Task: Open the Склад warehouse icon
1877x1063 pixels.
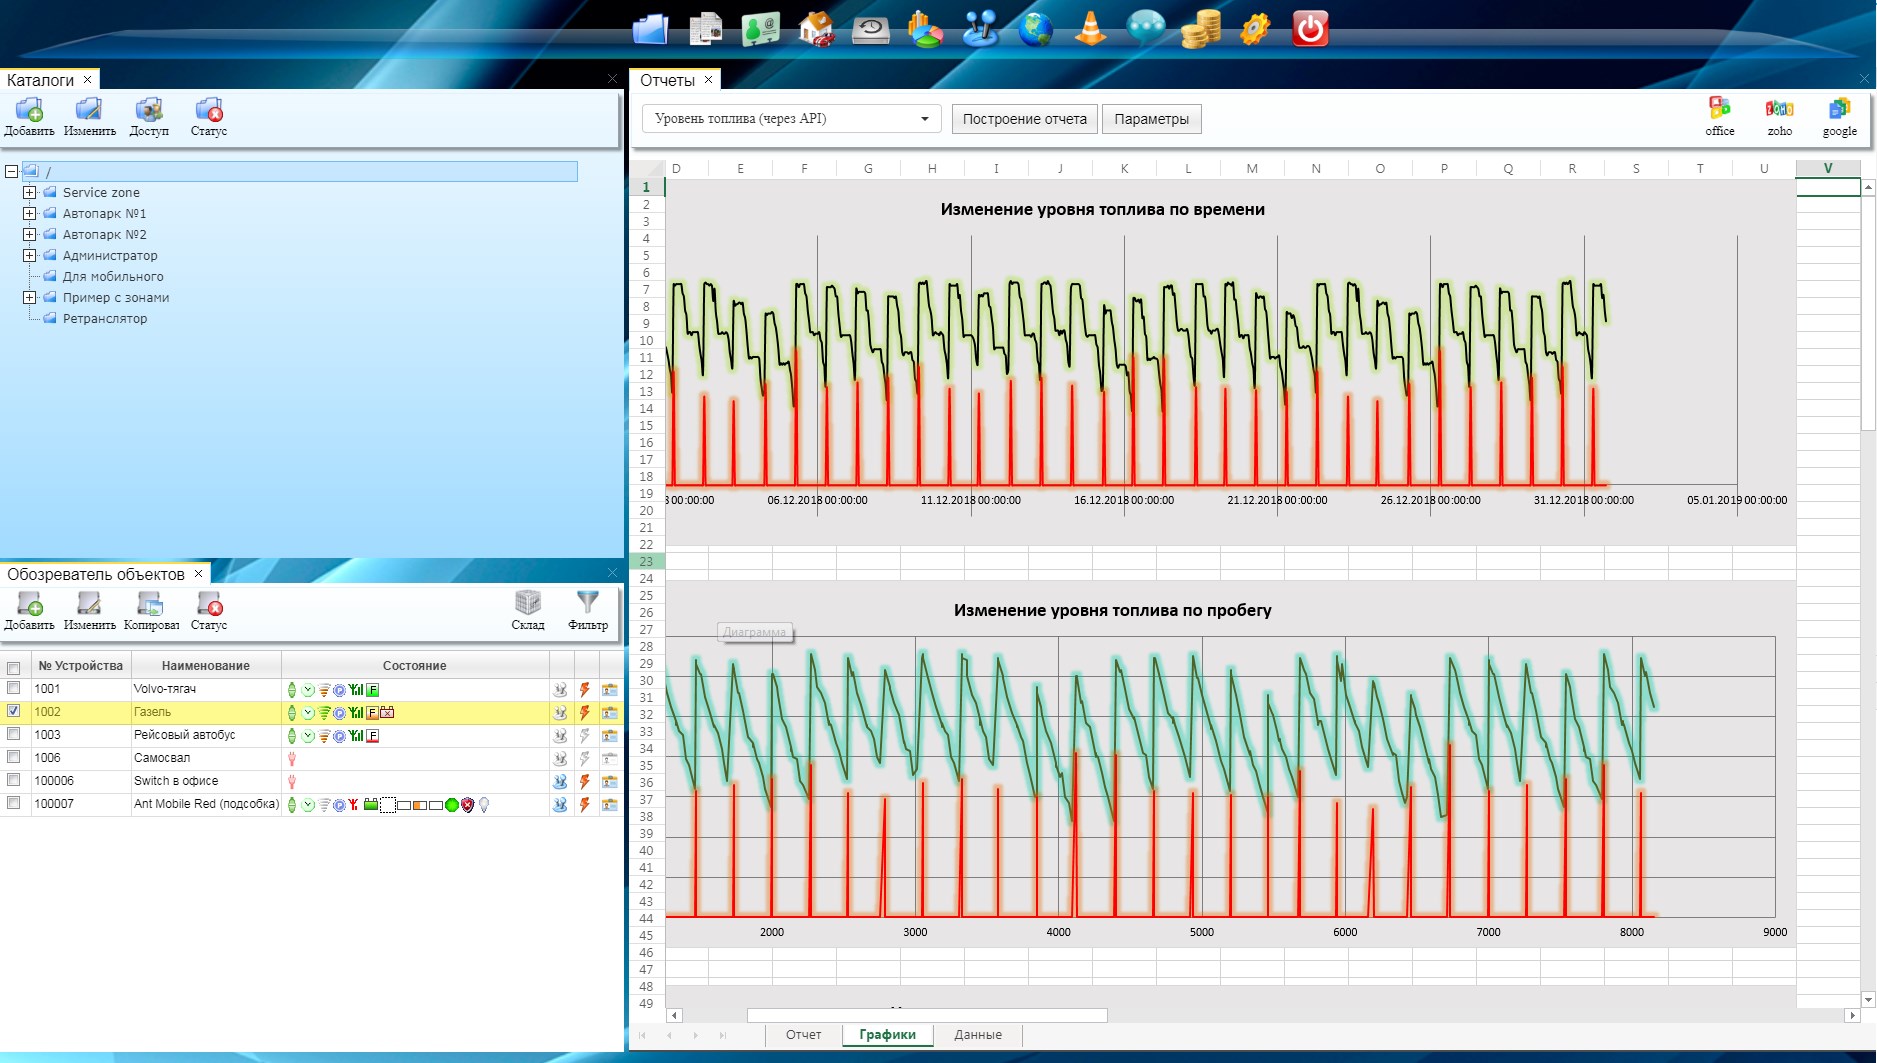Action: tap(528, 609)
